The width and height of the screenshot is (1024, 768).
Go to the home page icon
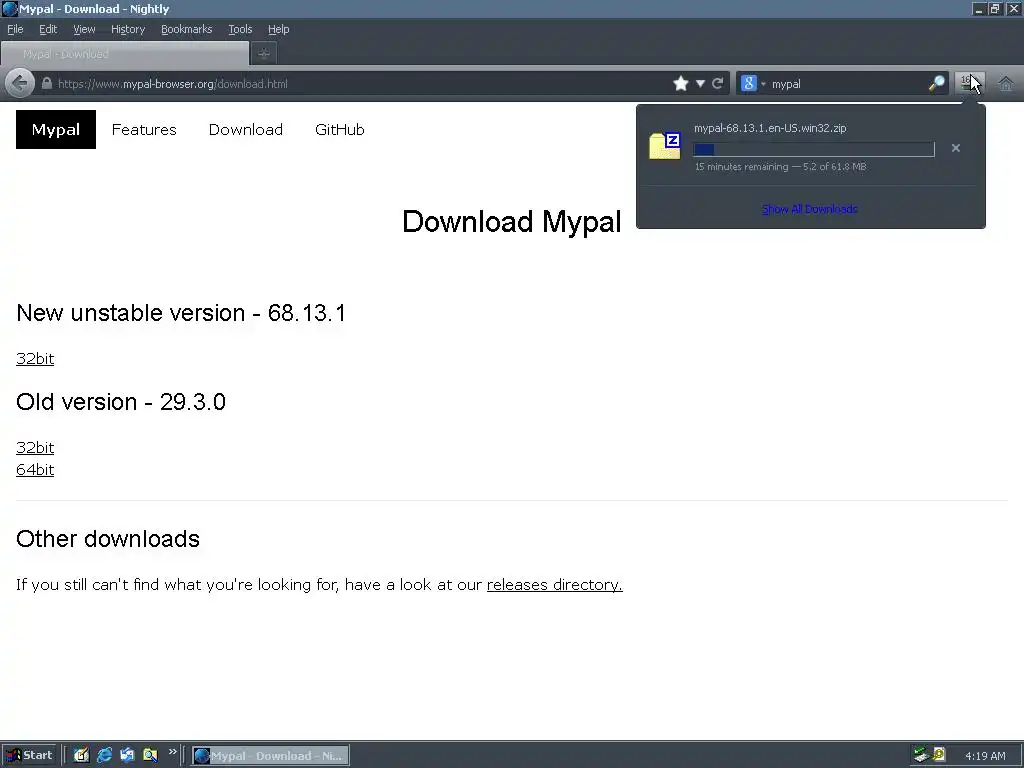[1006, 84]
